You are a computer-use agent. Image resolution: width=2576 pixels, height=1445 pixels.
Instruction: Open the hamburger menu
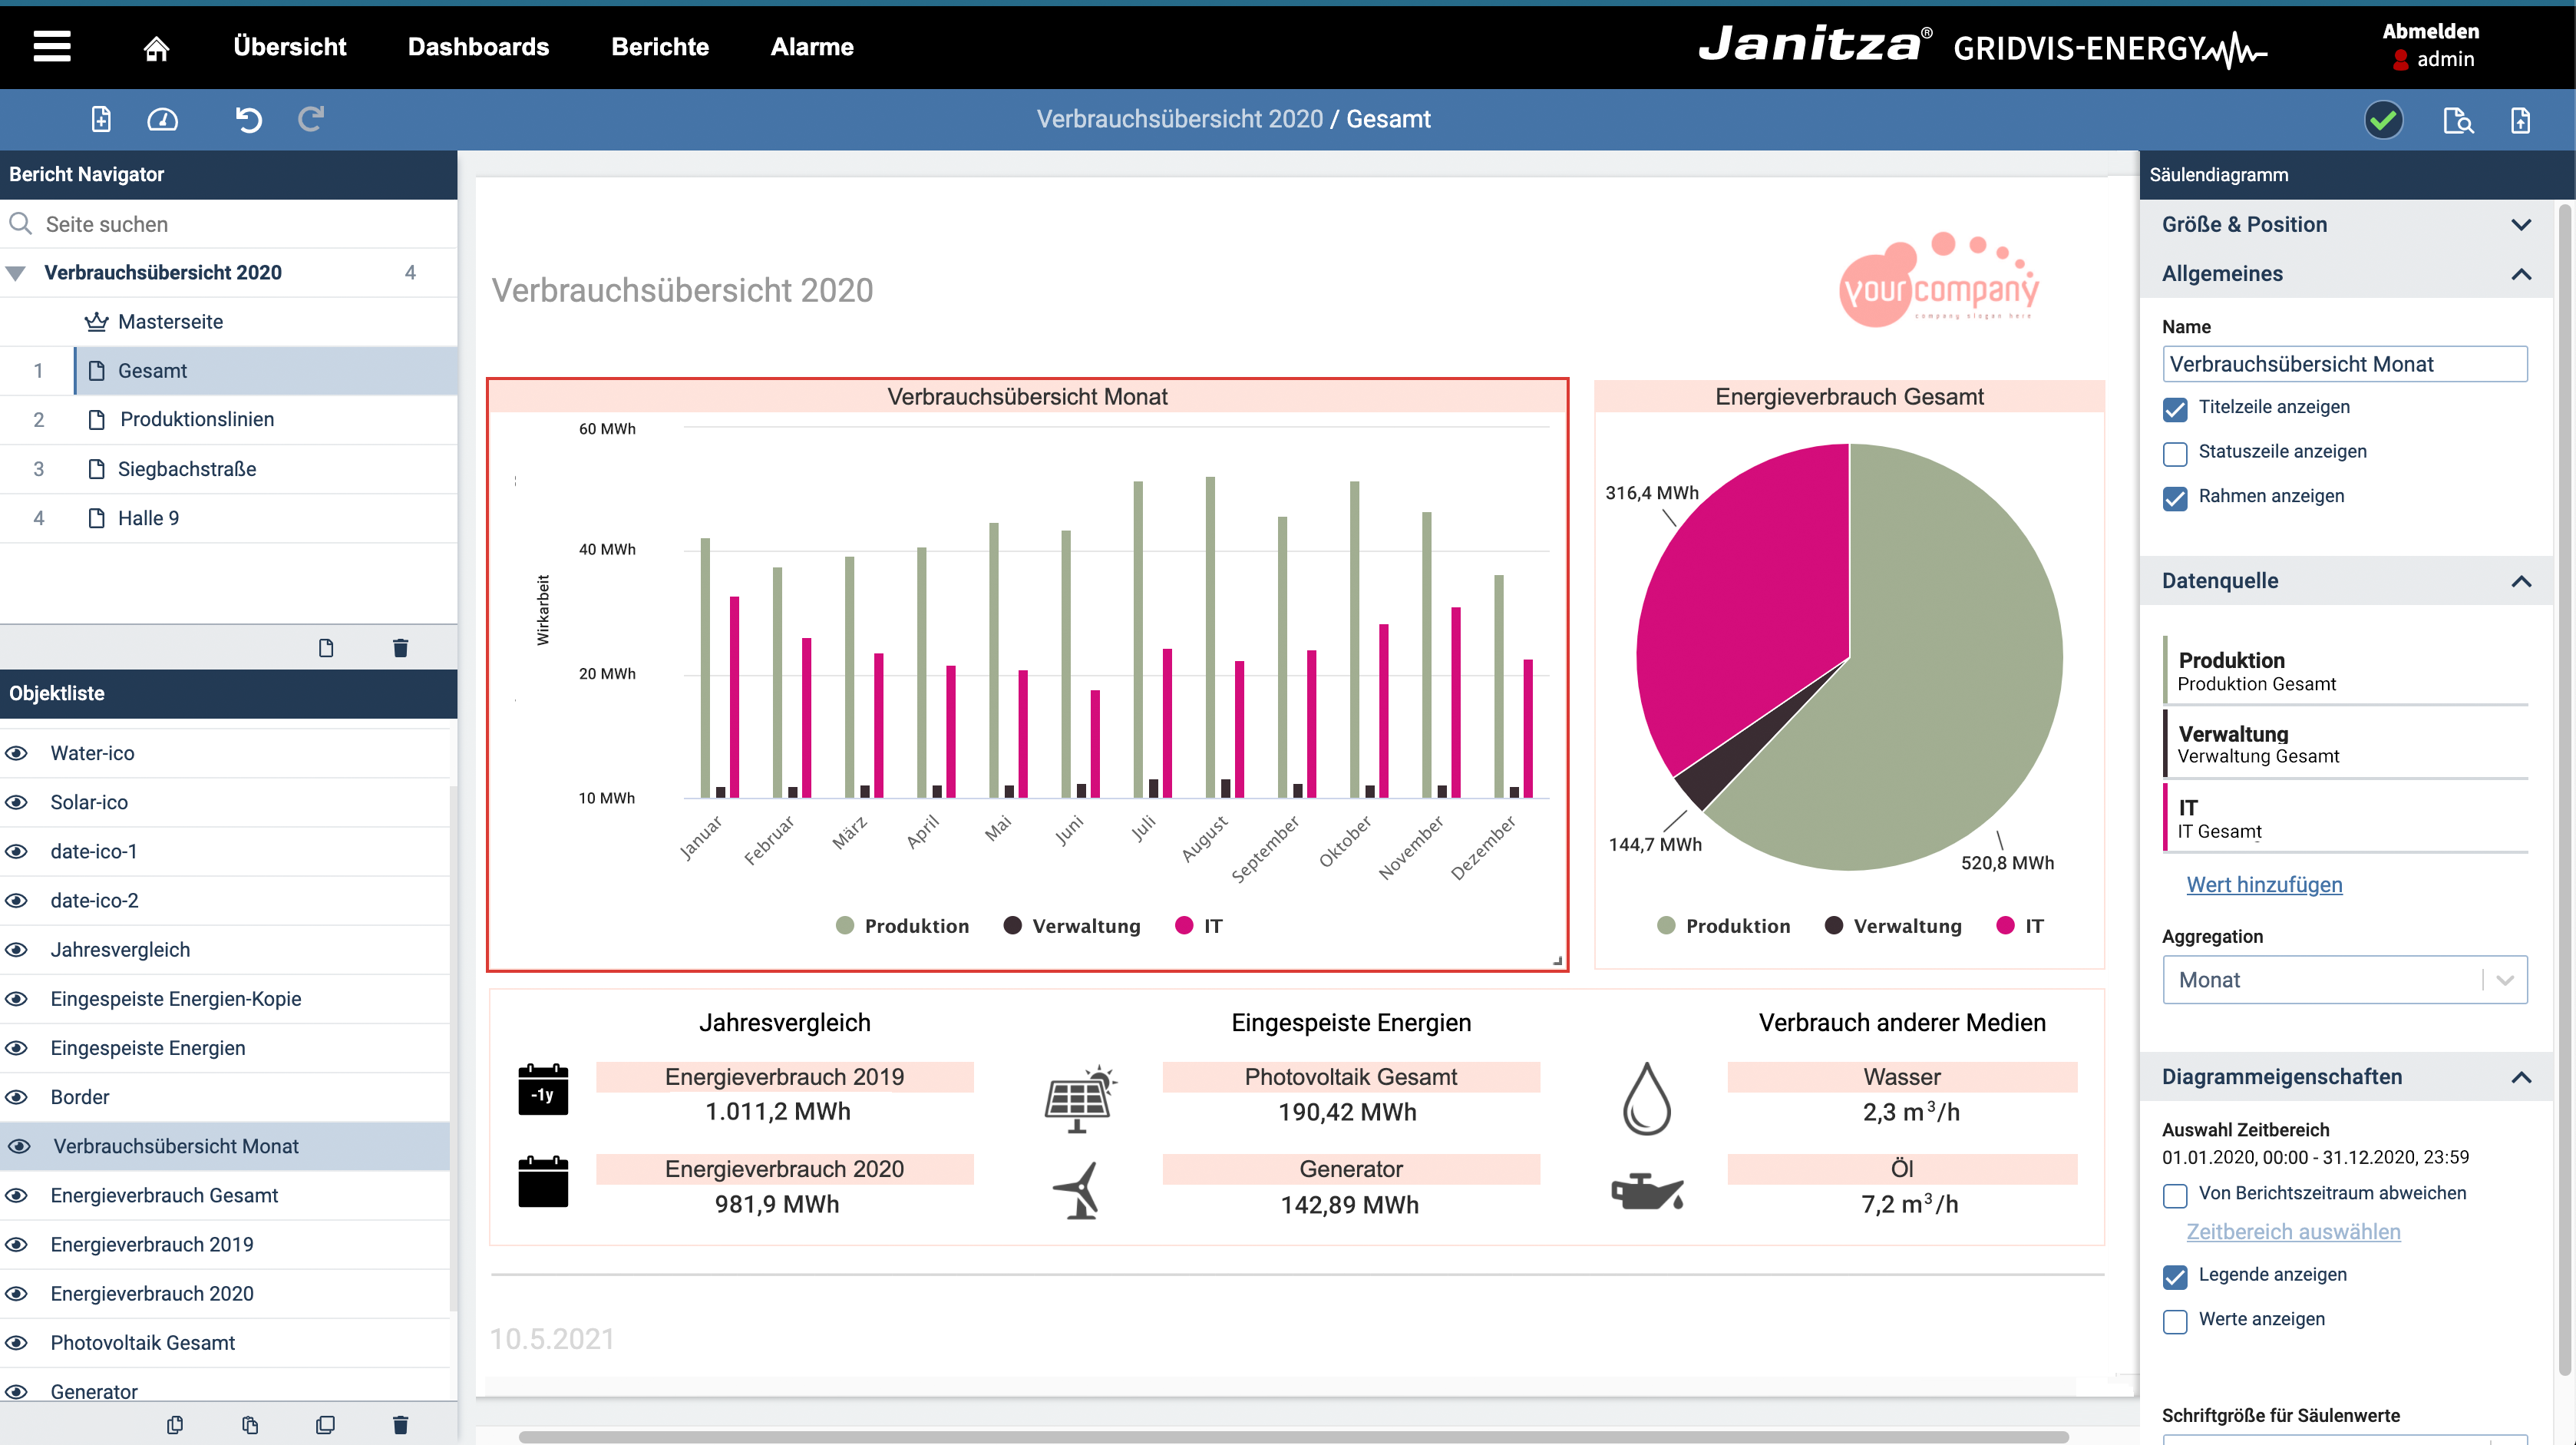51,46
